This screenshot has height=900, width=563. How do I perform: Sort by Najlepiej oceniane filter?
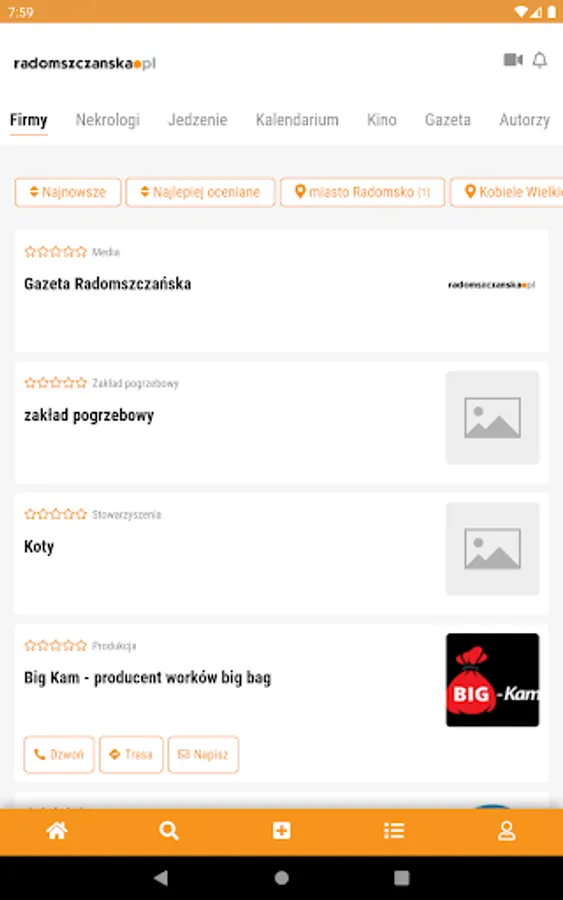pyautogui.click(x=200, y=192)
